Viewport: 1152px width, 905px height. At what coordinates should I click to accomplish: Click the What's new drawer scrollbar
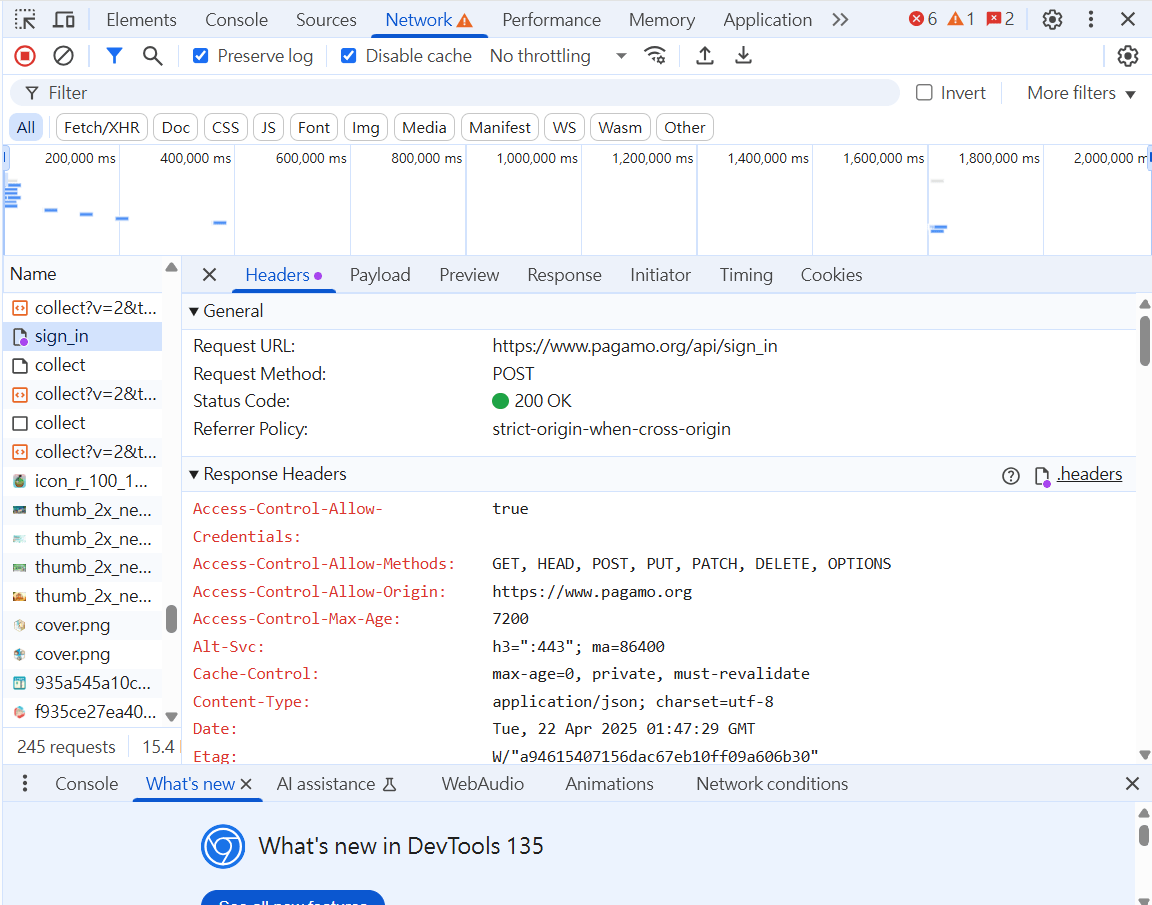(x=1144, y=835)
